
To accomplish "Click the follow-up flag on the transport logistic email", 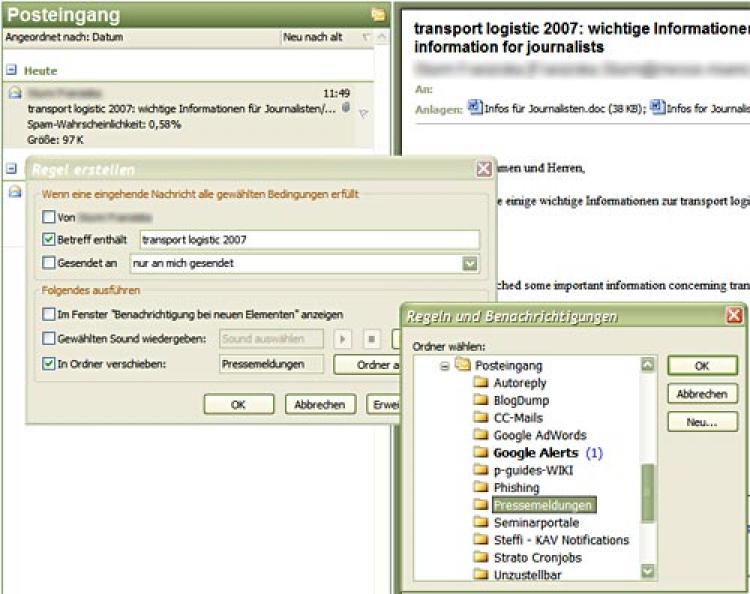I will [x=363, y=113].
